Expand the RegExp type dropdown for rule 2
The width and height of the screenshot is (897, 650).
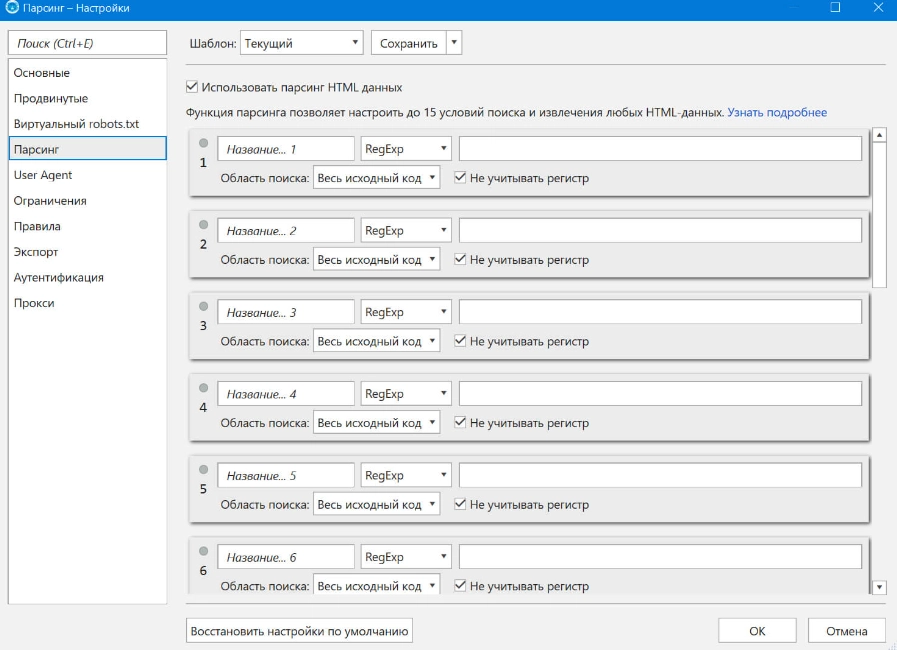click(x=406, y=231)
